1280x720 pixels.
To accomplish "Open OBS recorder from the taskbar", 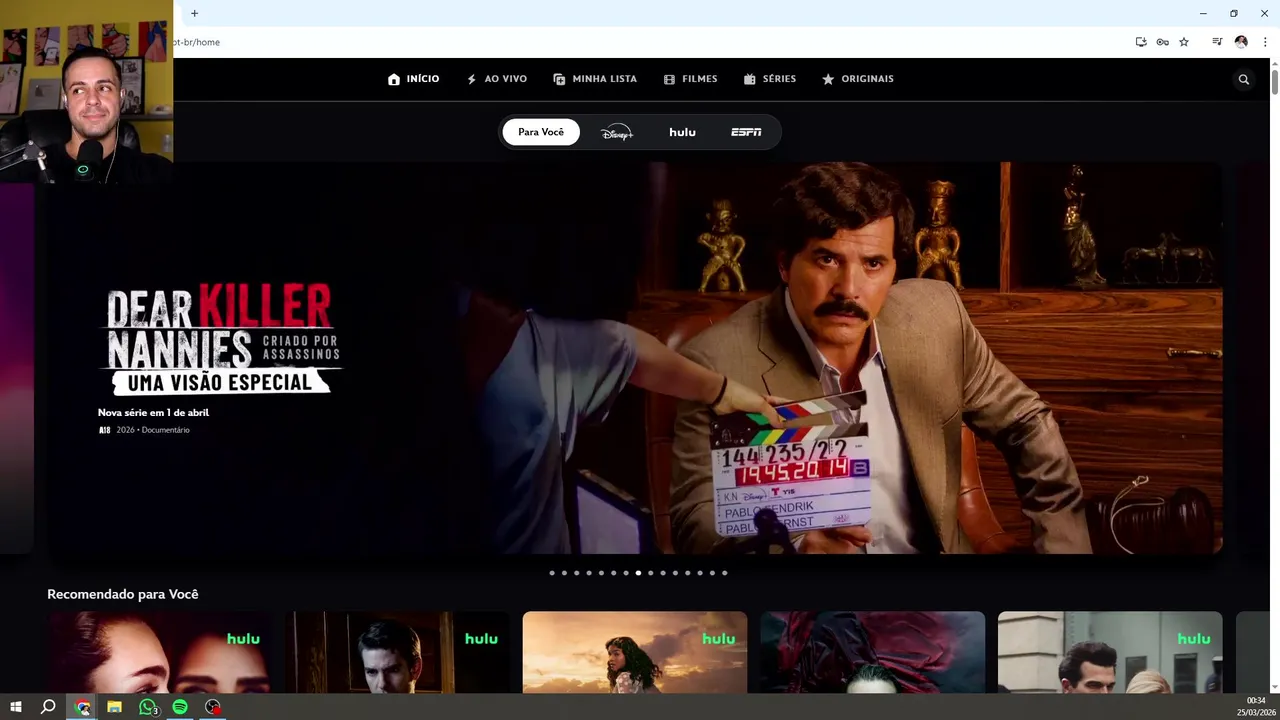I will 213,707.
